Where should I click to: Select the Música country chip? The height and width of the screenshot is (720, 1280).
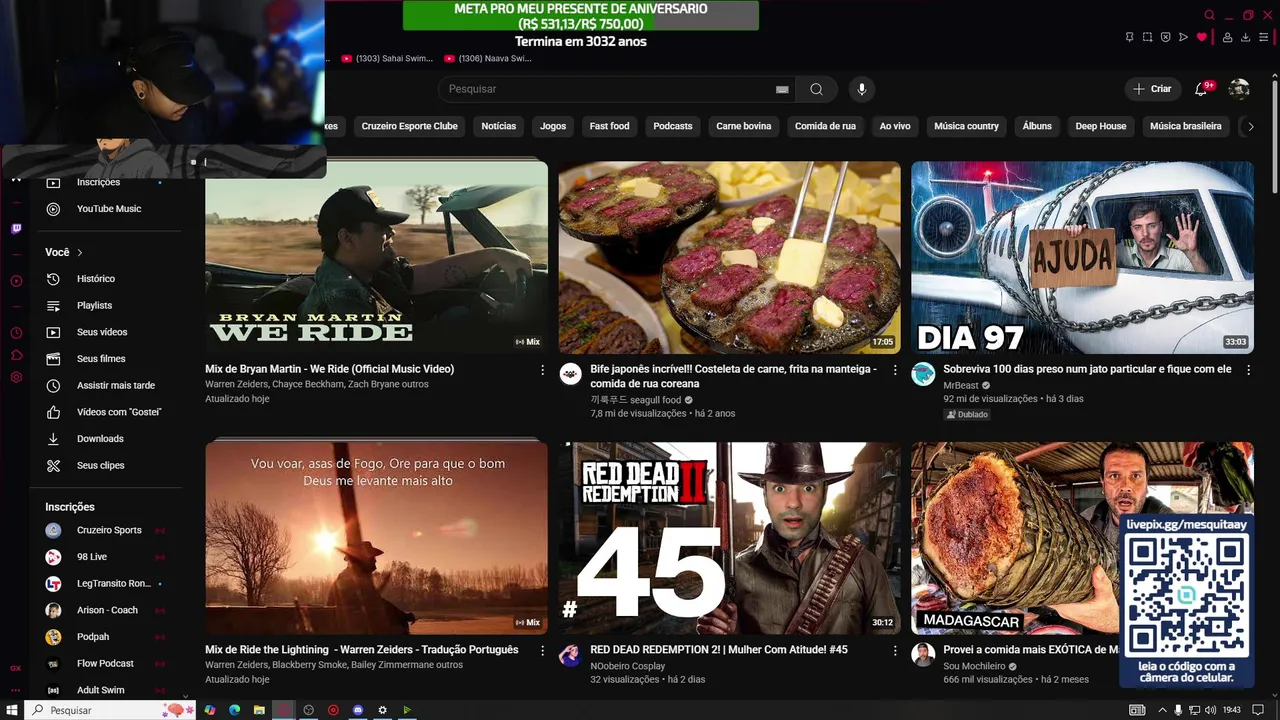[966, 126]
